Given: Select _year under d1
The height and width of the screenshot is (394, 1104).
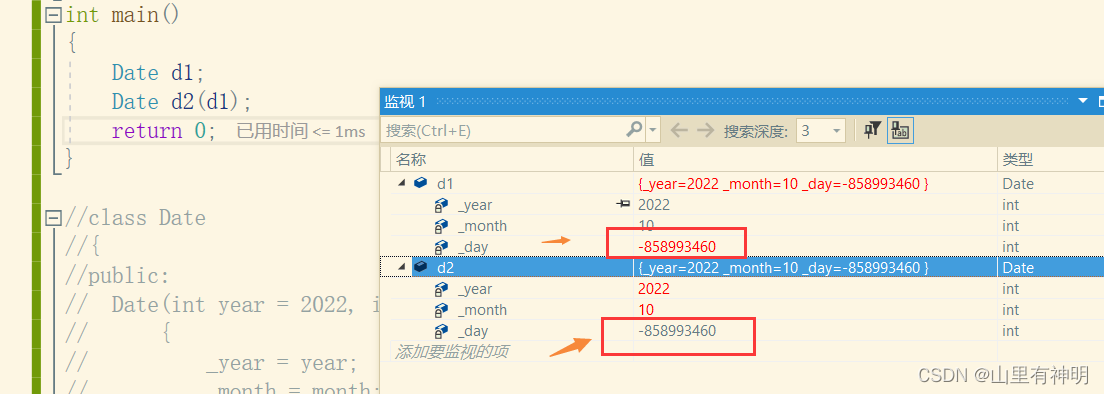Looking at the screenshot, I should 475,205.
